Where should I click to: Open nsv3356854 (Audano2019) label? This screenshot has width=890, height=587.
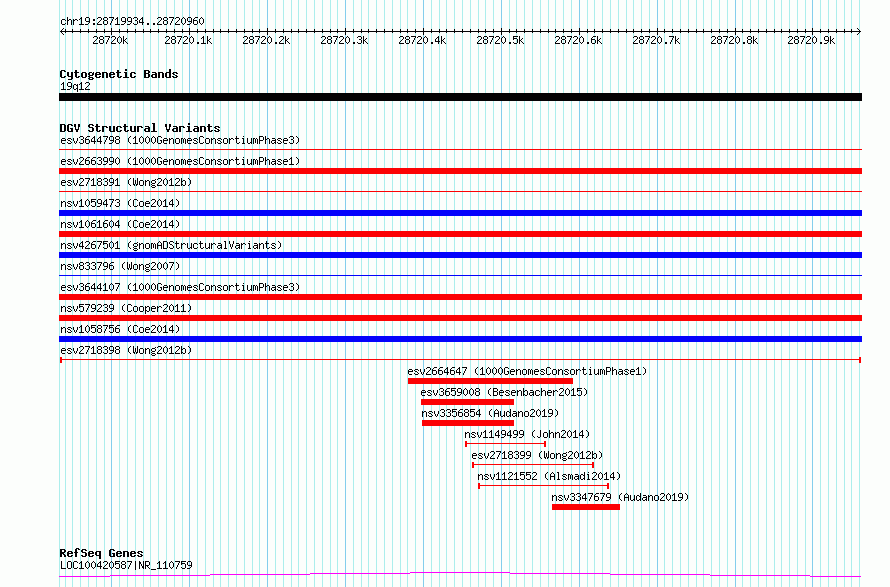[490, 413]
